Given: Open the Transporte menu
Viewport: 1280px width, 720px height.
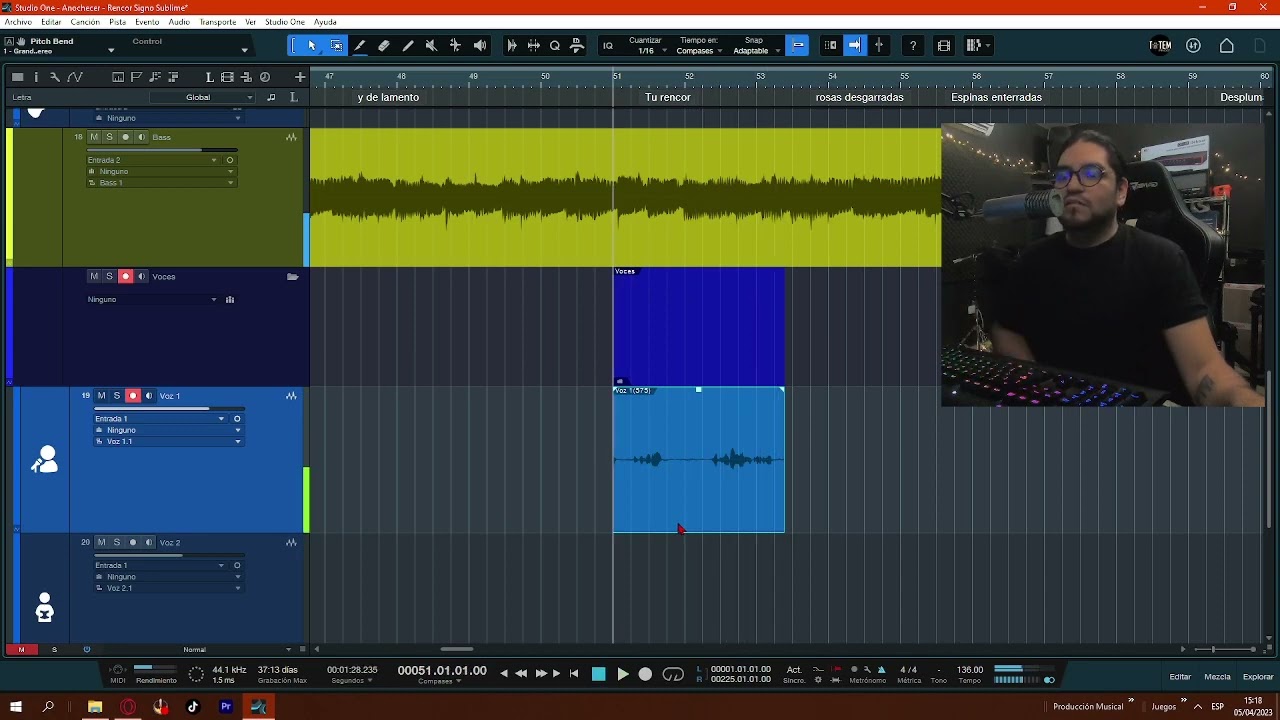Looking at the screenshot, I should [x=217, y=22].
